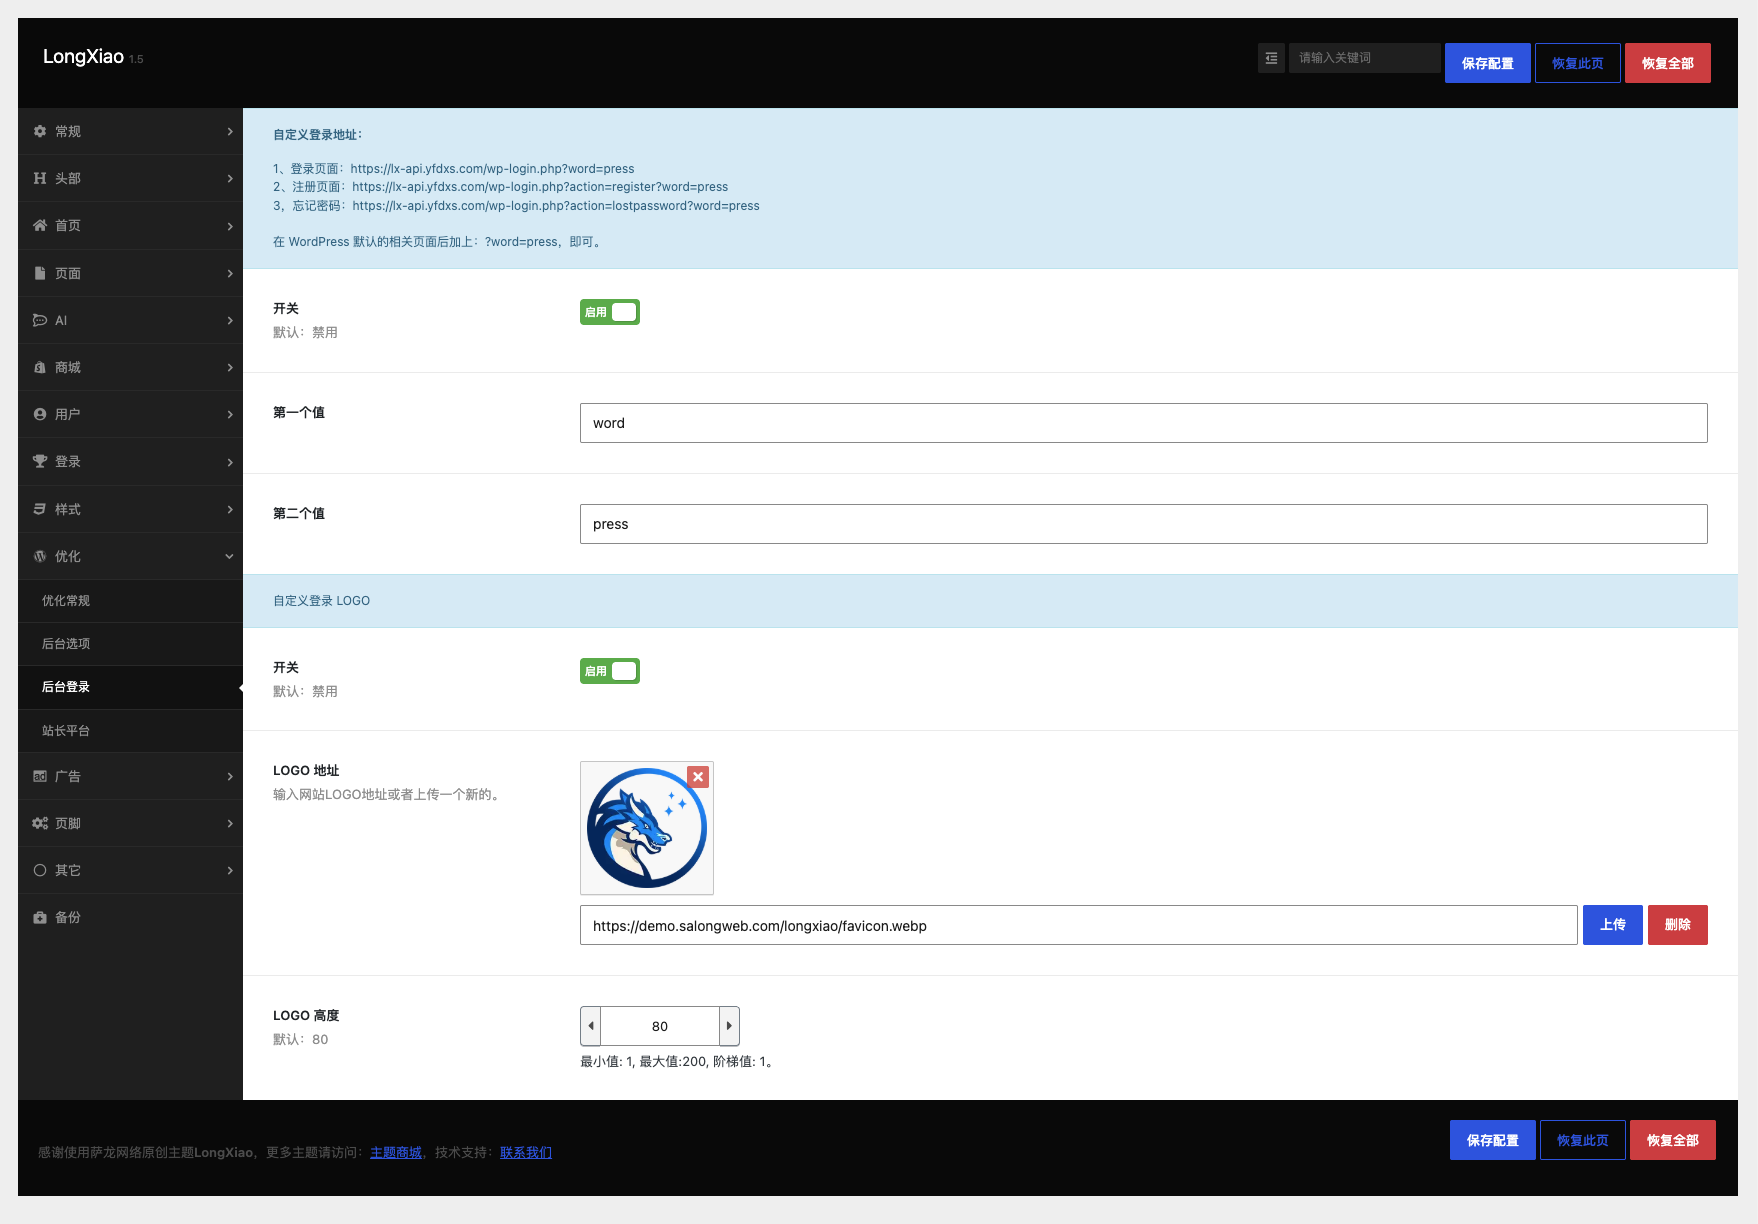
Task: Select the 后台登录 submenu item
Action: click(x=130, y=687)
